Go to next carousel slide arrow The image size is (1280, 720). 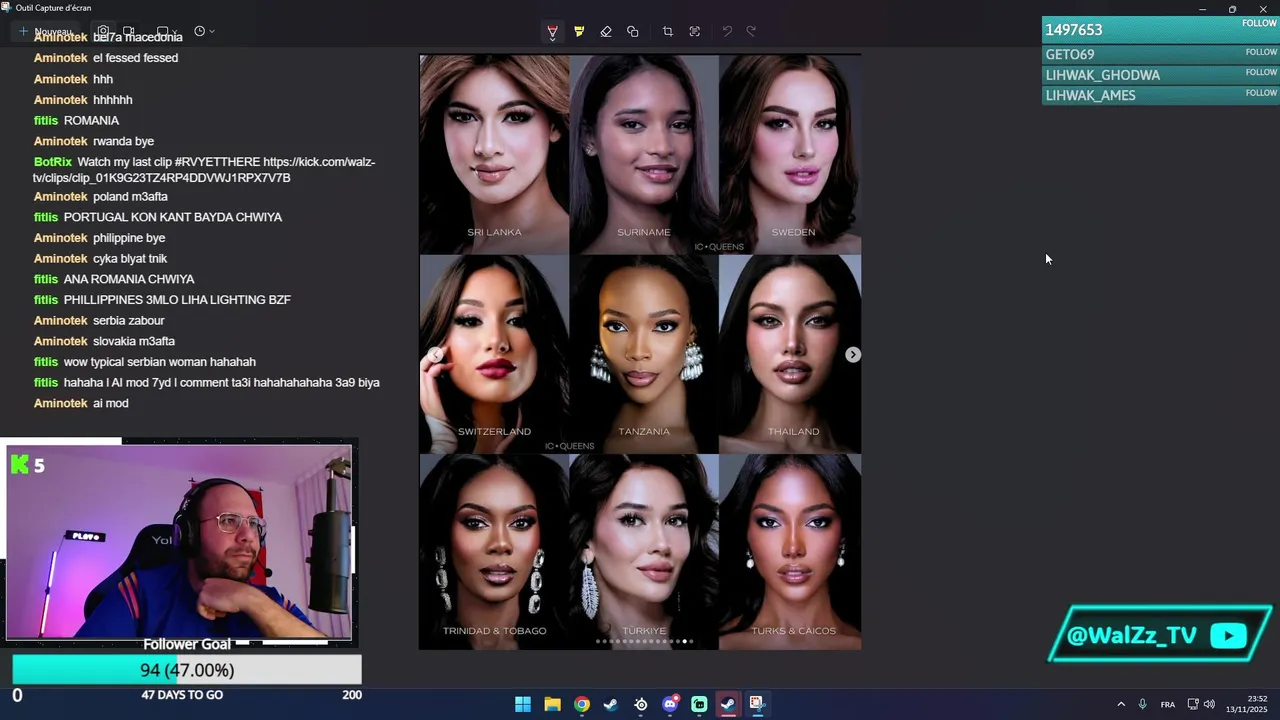click(853, 355)
